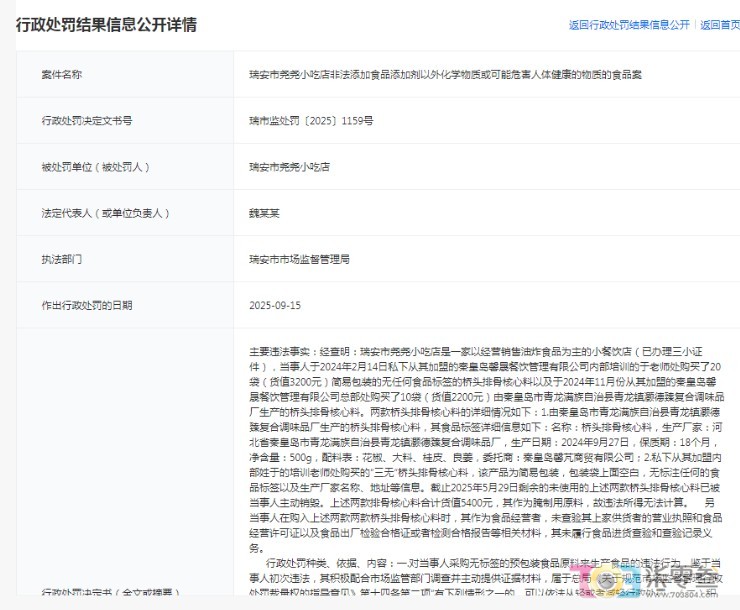Viewport: 740px width, 610px height.
Task: Click the 返回行政处罚结果信息公开 link
Action: (x=628, y=25)
